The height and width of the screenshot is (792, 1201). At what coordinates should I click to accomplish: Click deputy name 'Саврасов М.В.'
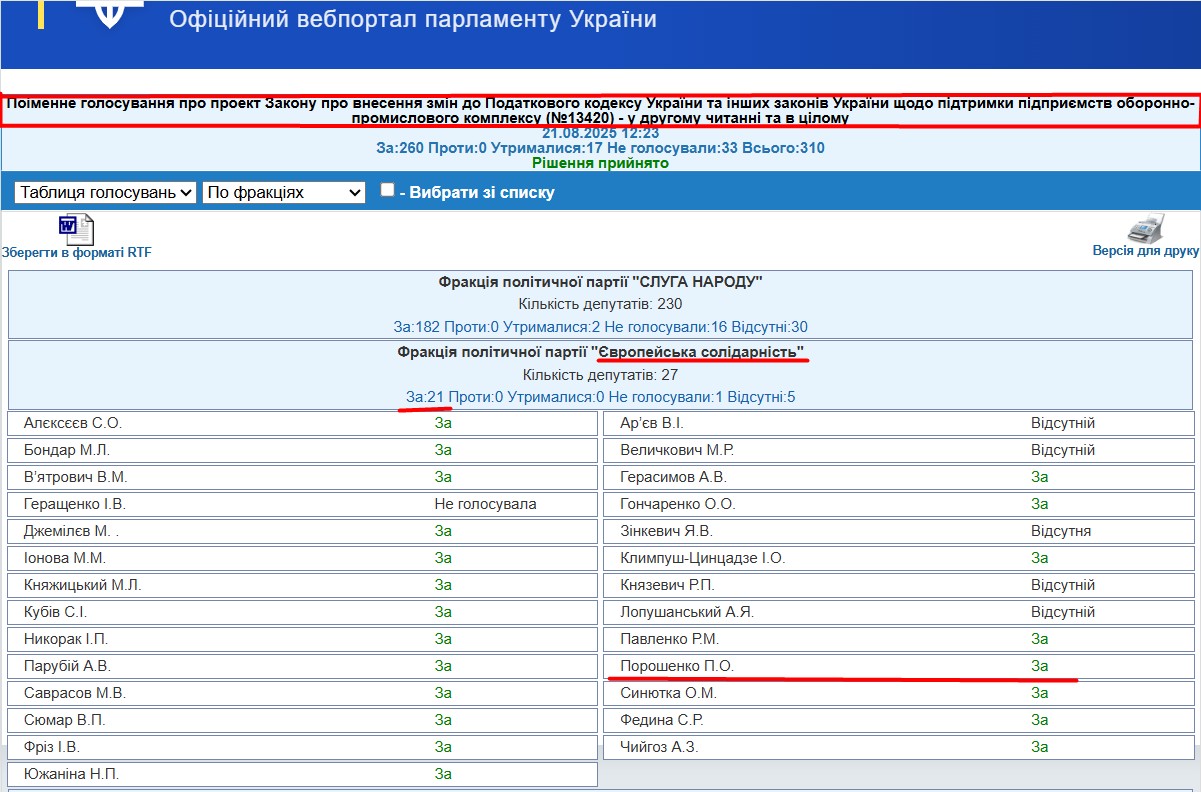tap(74, 693)
